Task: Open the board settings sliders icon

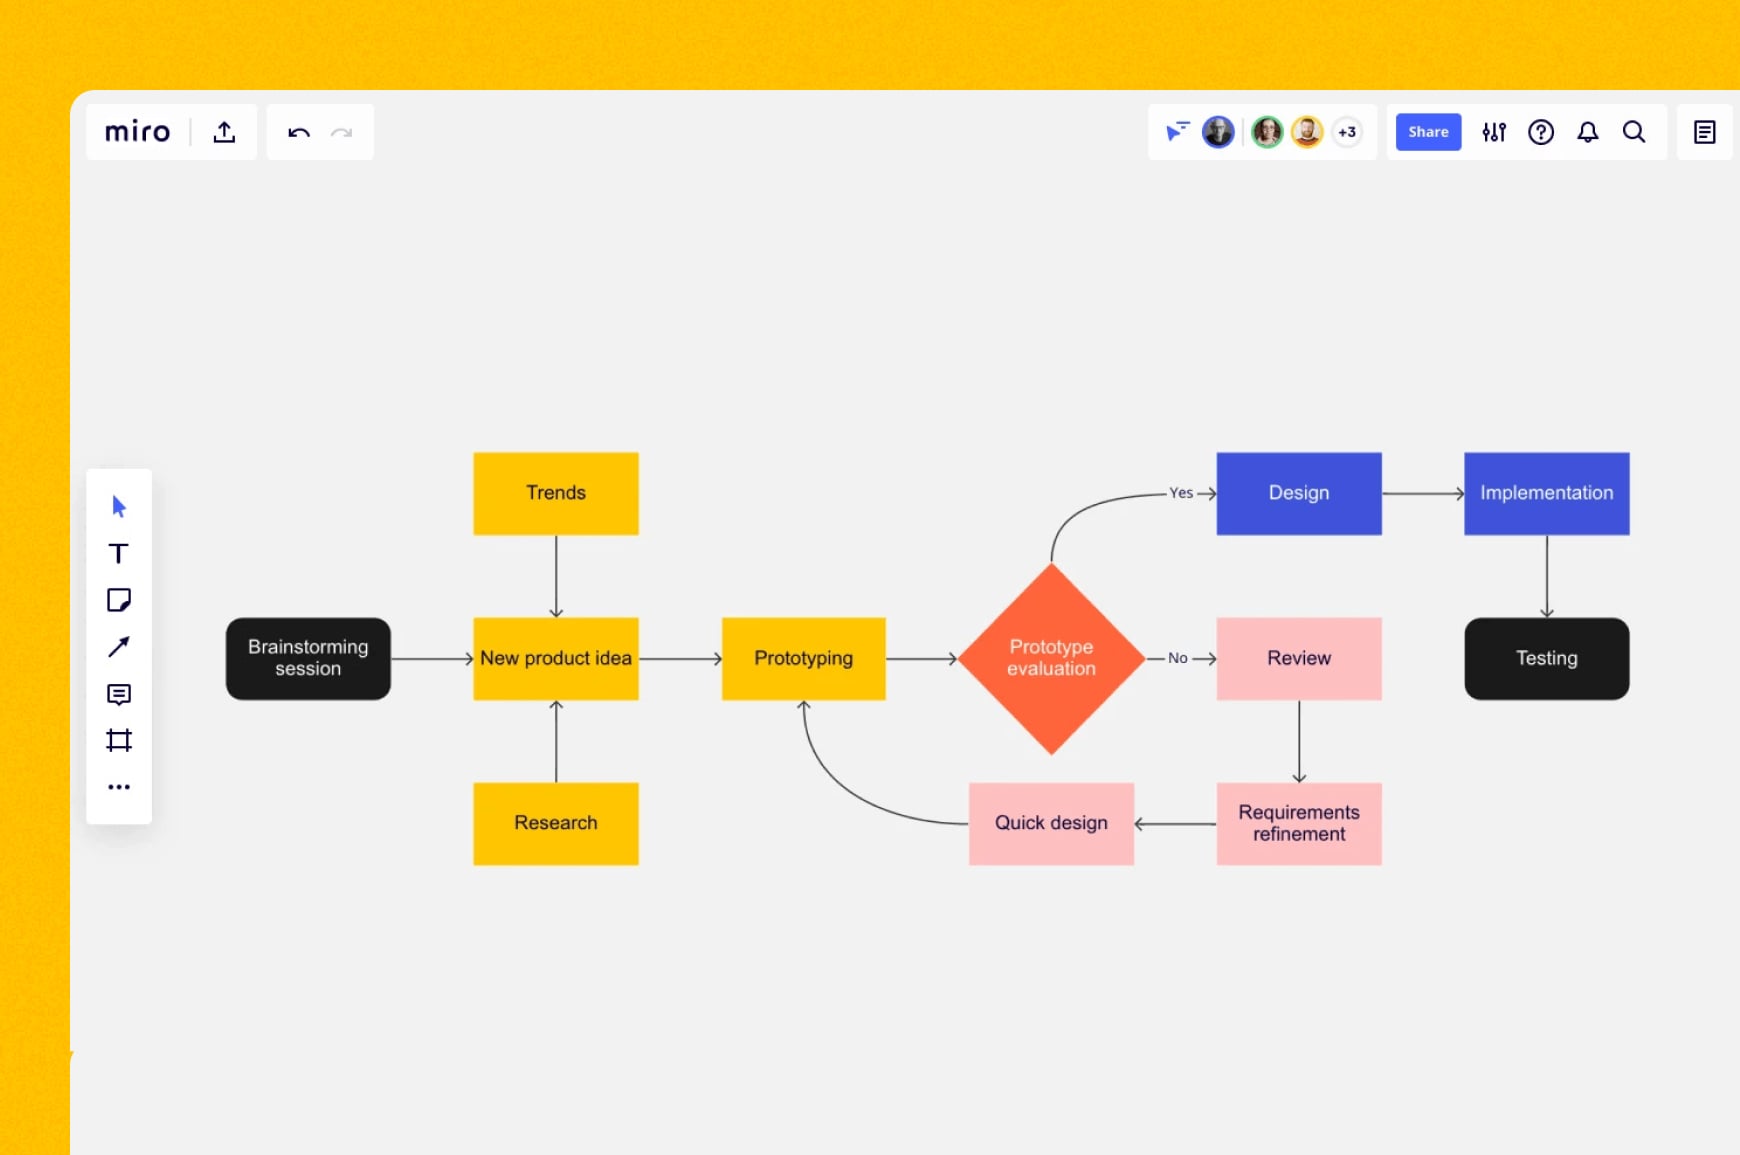Action: pos(1494,132)
